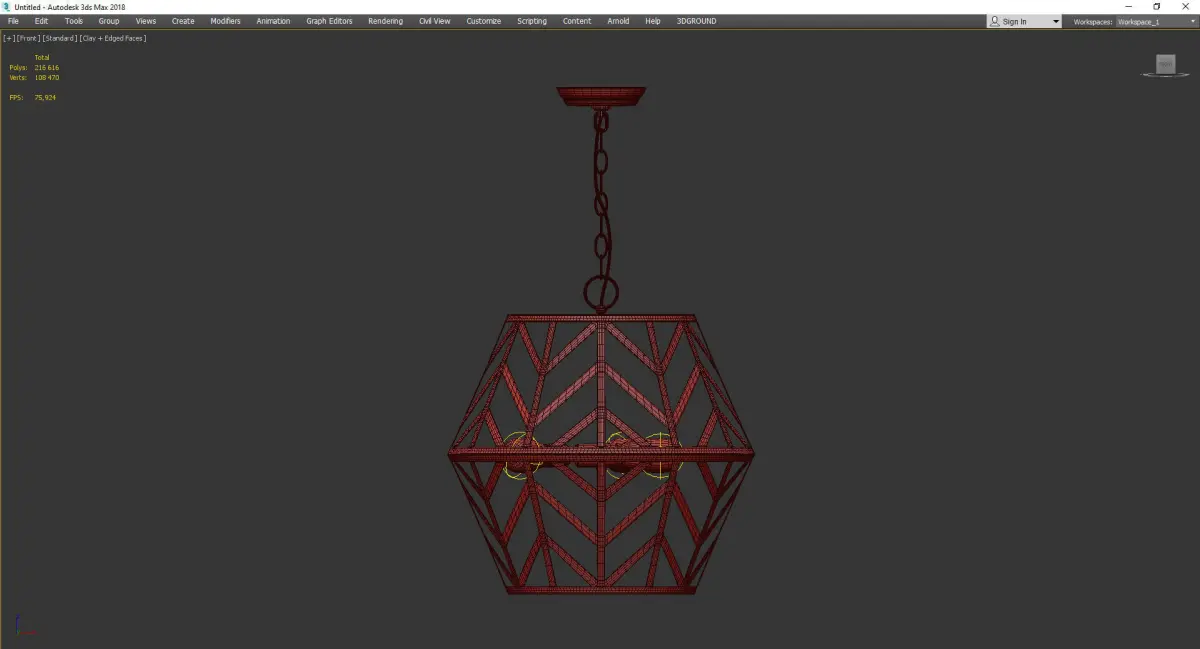Open the 3DGROUND menu
Screen dimensions: 1200x649
point(696,21)
